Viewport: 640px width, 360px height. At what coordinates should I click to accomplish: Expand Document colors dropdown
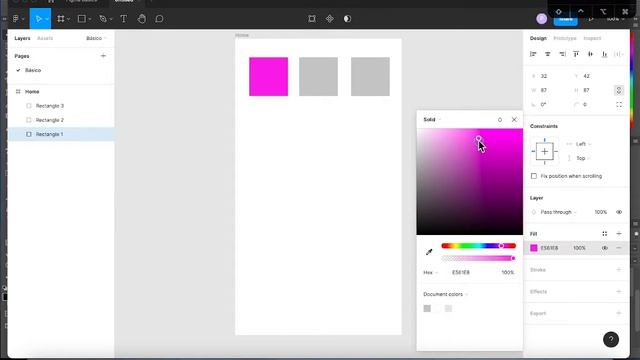(446, 294)
